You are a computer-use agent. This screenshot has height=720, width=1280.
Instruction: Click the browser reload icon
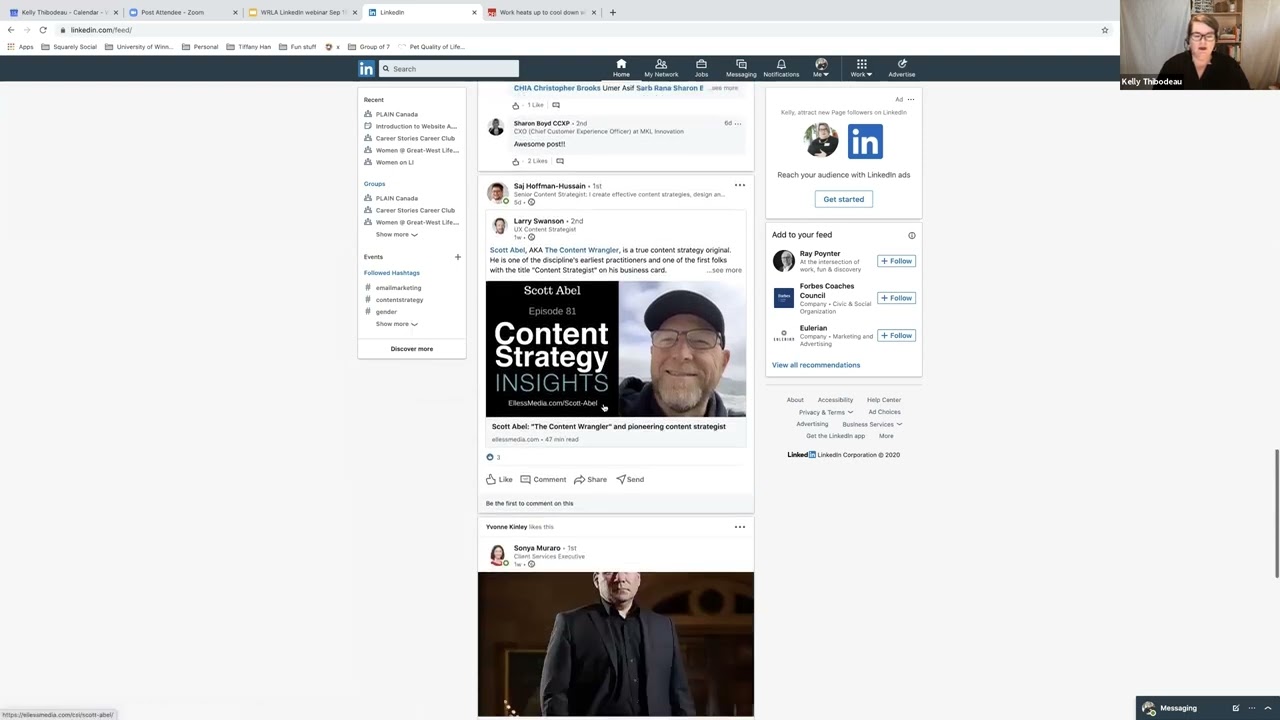tap(43, 30)
